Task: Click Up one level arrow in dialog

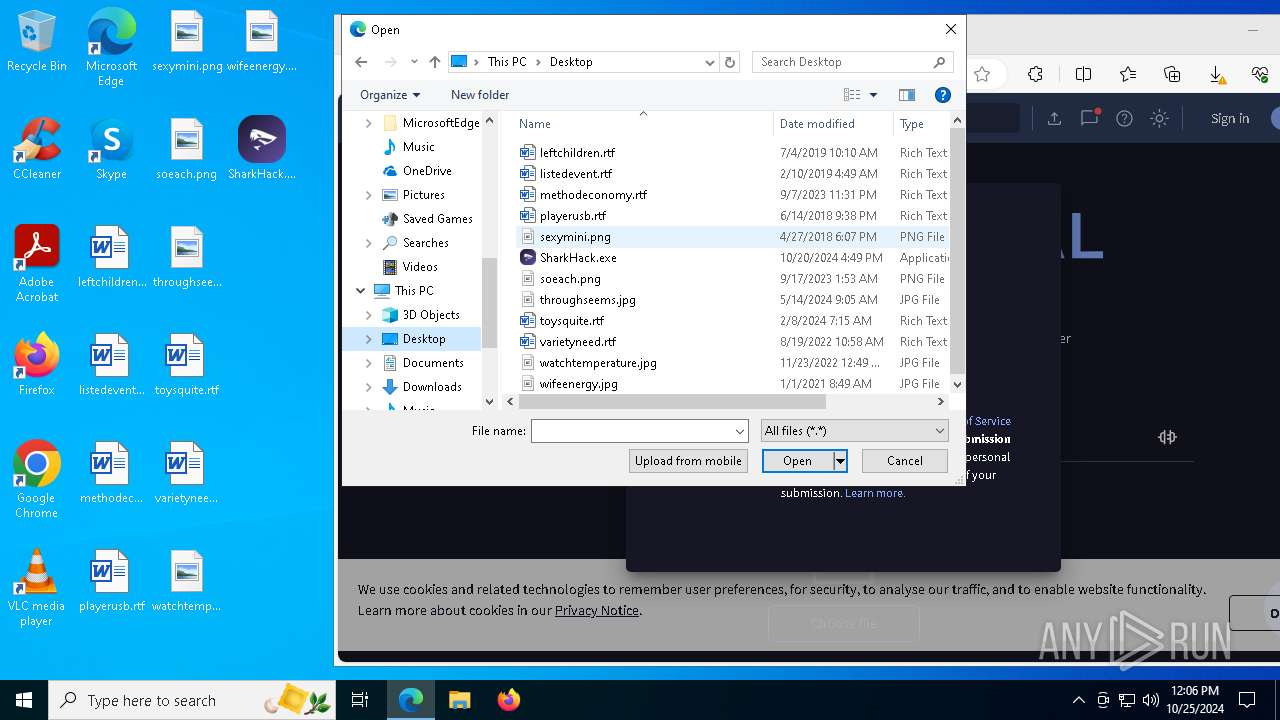Action: (x=434, y=62)
